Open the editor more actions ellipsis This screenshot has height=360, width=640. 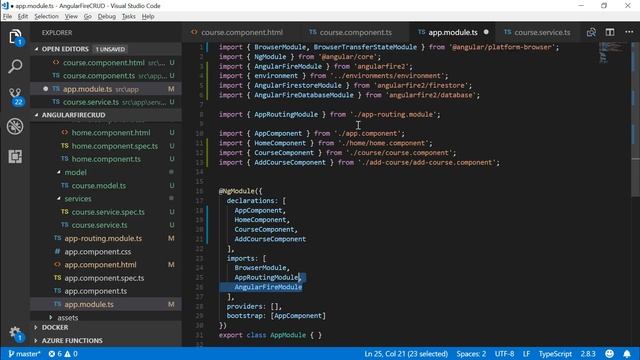coord(629,32)
